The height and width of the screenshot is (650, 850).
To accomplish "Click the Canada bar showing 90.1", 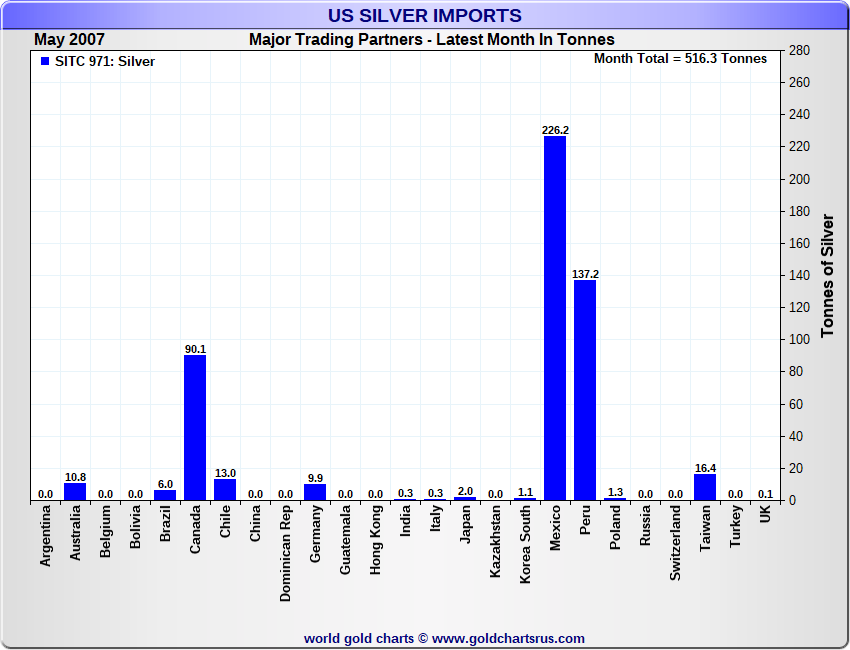I will pos(195,428).
